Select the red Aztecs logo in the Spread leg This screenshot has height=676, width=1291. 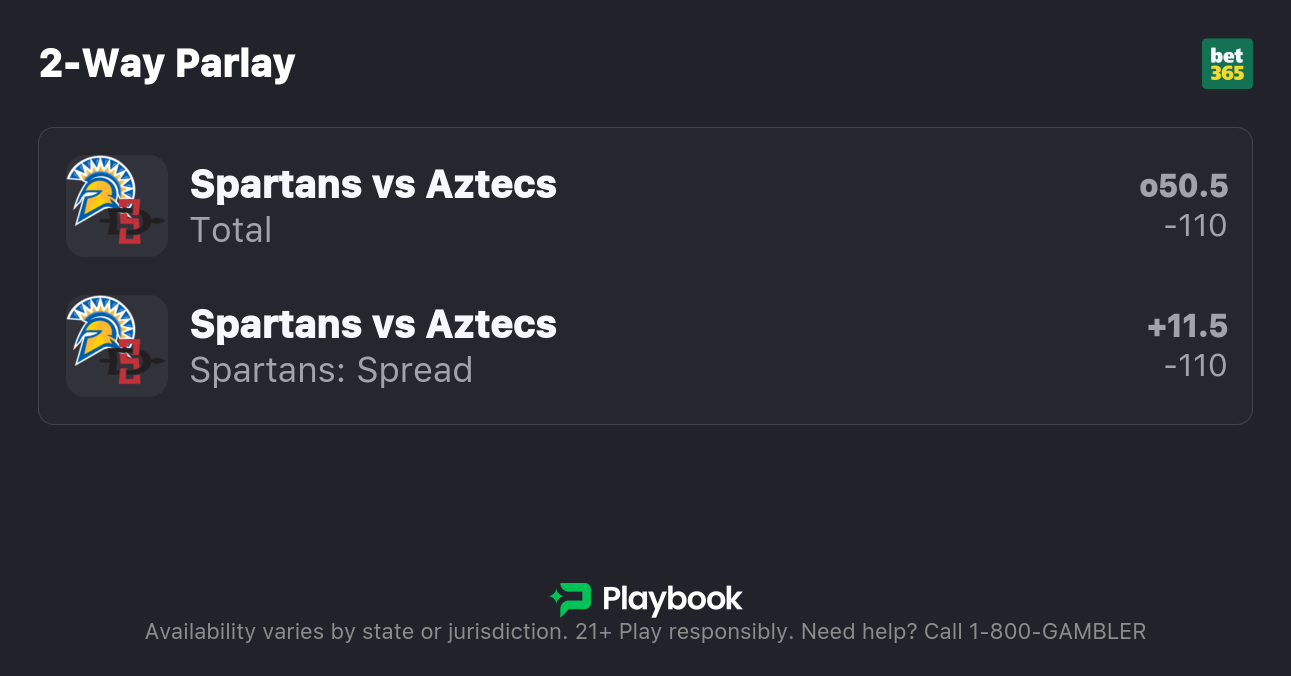tap(130, 362)
